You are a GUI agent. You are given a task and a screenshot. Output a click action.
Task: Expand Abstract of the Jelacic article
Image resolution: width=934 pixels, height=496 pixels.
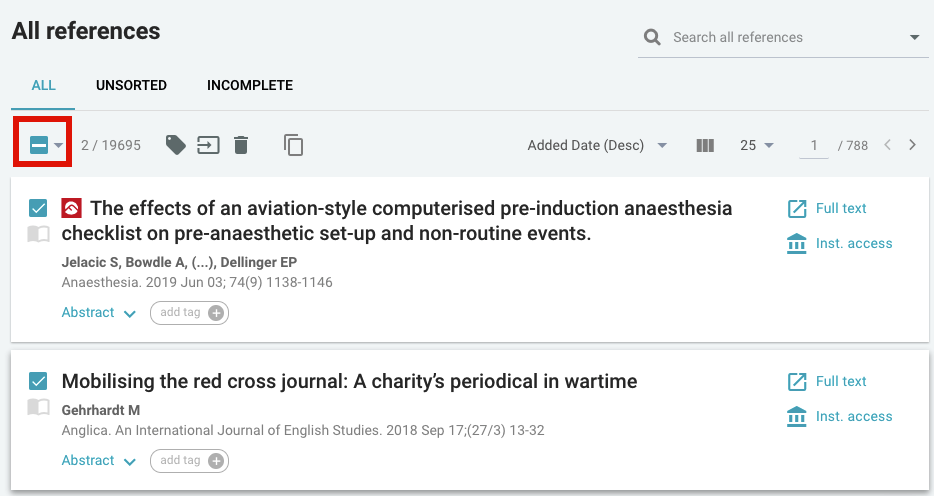point(99,313)
